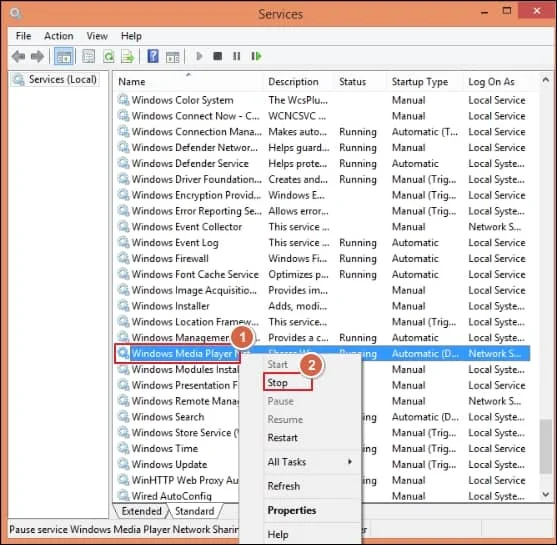557x545 pixels.
Task: Select Windows Image Acquisition service row
Action: 323,290
